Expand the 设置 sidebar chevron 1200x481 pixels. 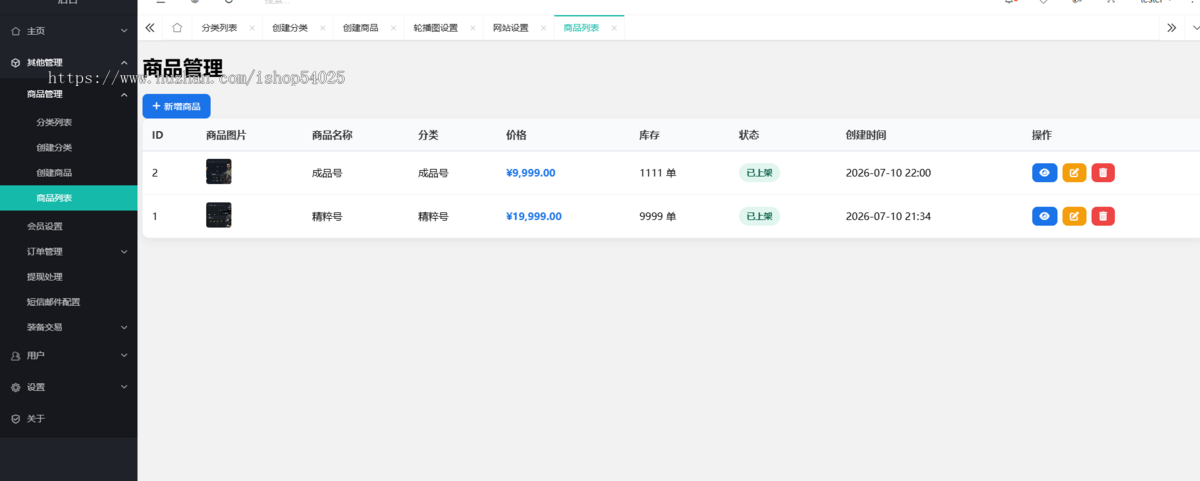(x=124, y=387)
